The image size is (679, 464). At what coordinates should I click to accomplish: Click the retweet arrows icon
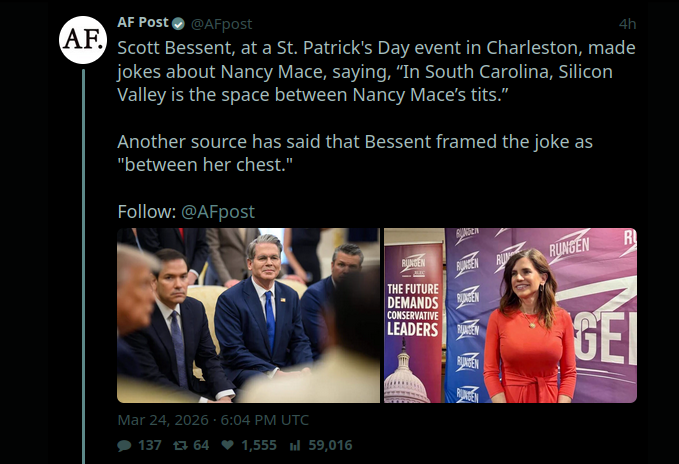point(181,445)
